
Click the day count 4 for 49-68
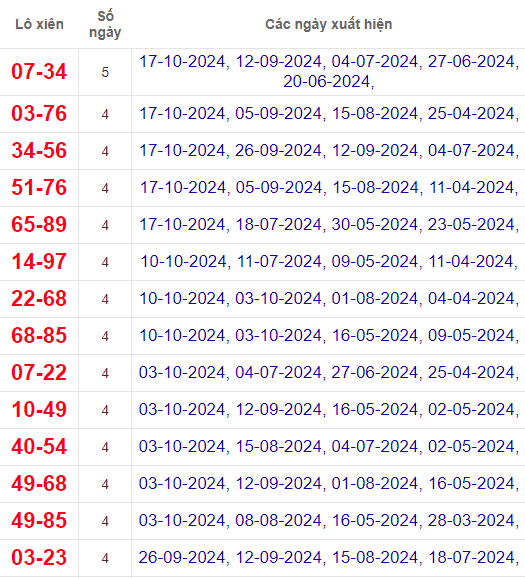click(105, 484)
